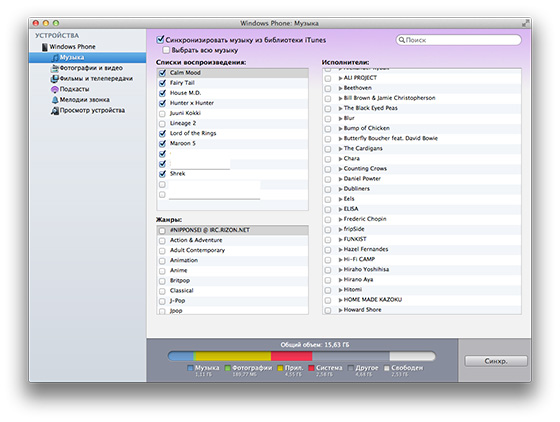This screenshot has width=560, height=422.
Task: Expand Frederic Chopin artist
Action: click(340, 219)
